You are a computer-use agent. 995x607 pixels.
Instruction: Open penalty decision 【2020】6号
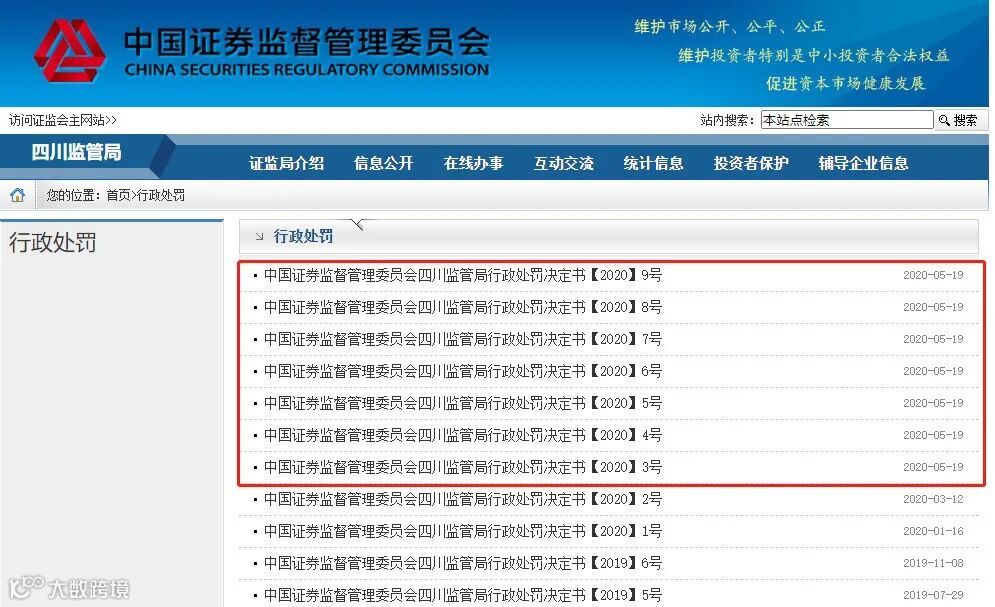point(463,371)
